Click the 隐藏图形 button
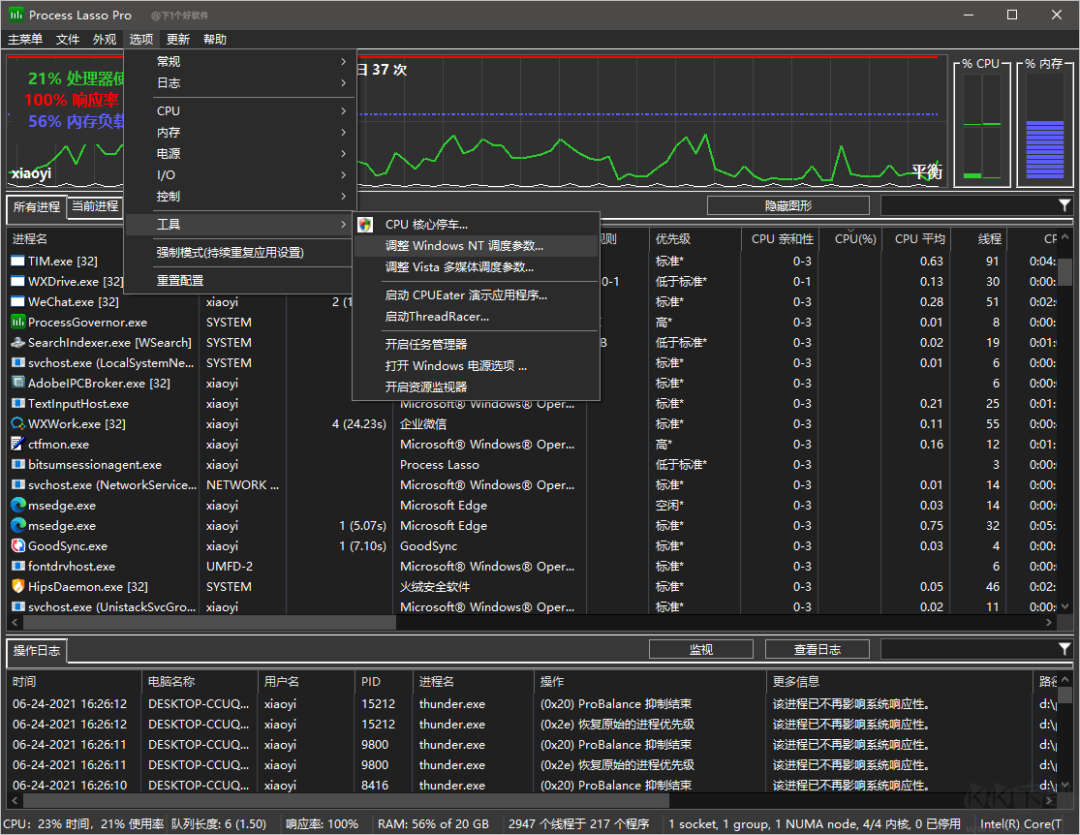 click(x=788, y=206)
